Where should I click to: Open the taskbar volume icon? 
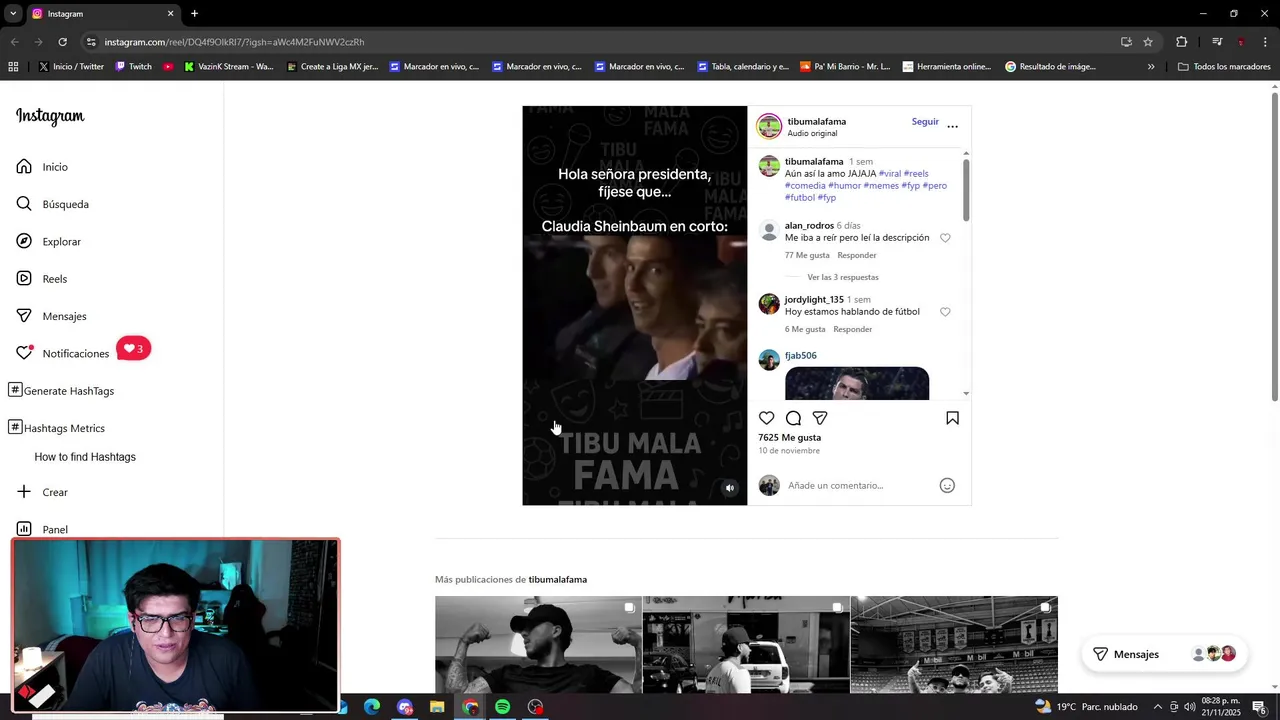pos(1189,707)
